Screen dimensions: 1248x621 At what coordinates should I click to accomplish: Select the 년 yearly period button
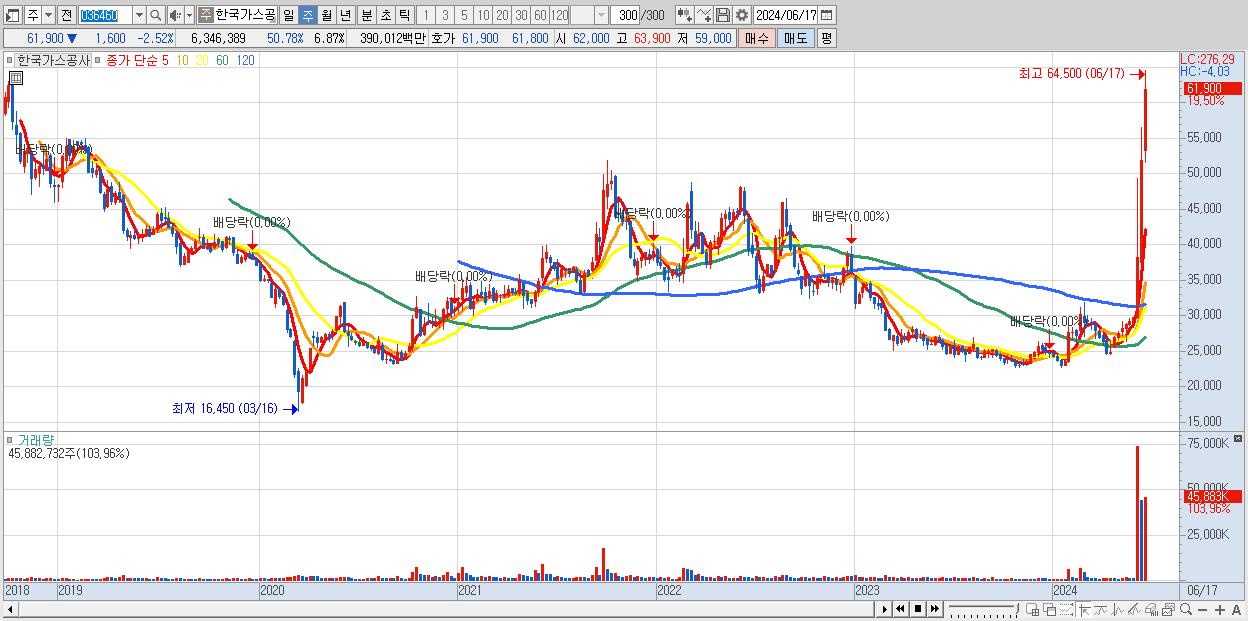point(346,15)
